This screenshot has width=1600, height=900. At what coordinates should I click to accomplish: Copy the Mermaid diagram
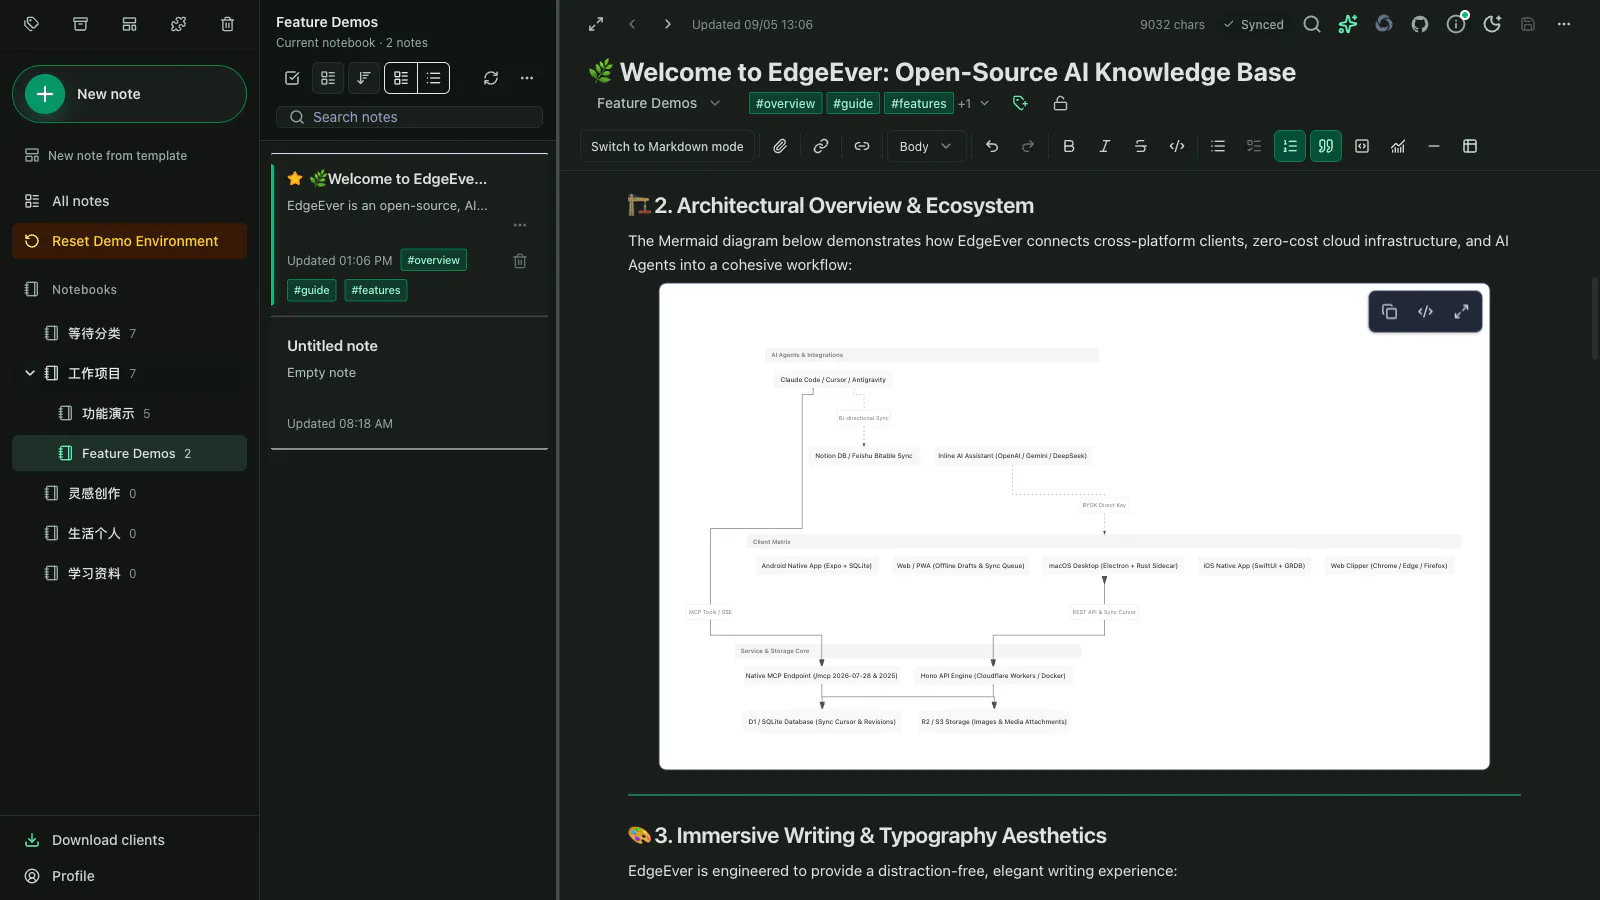(1389, 312)
